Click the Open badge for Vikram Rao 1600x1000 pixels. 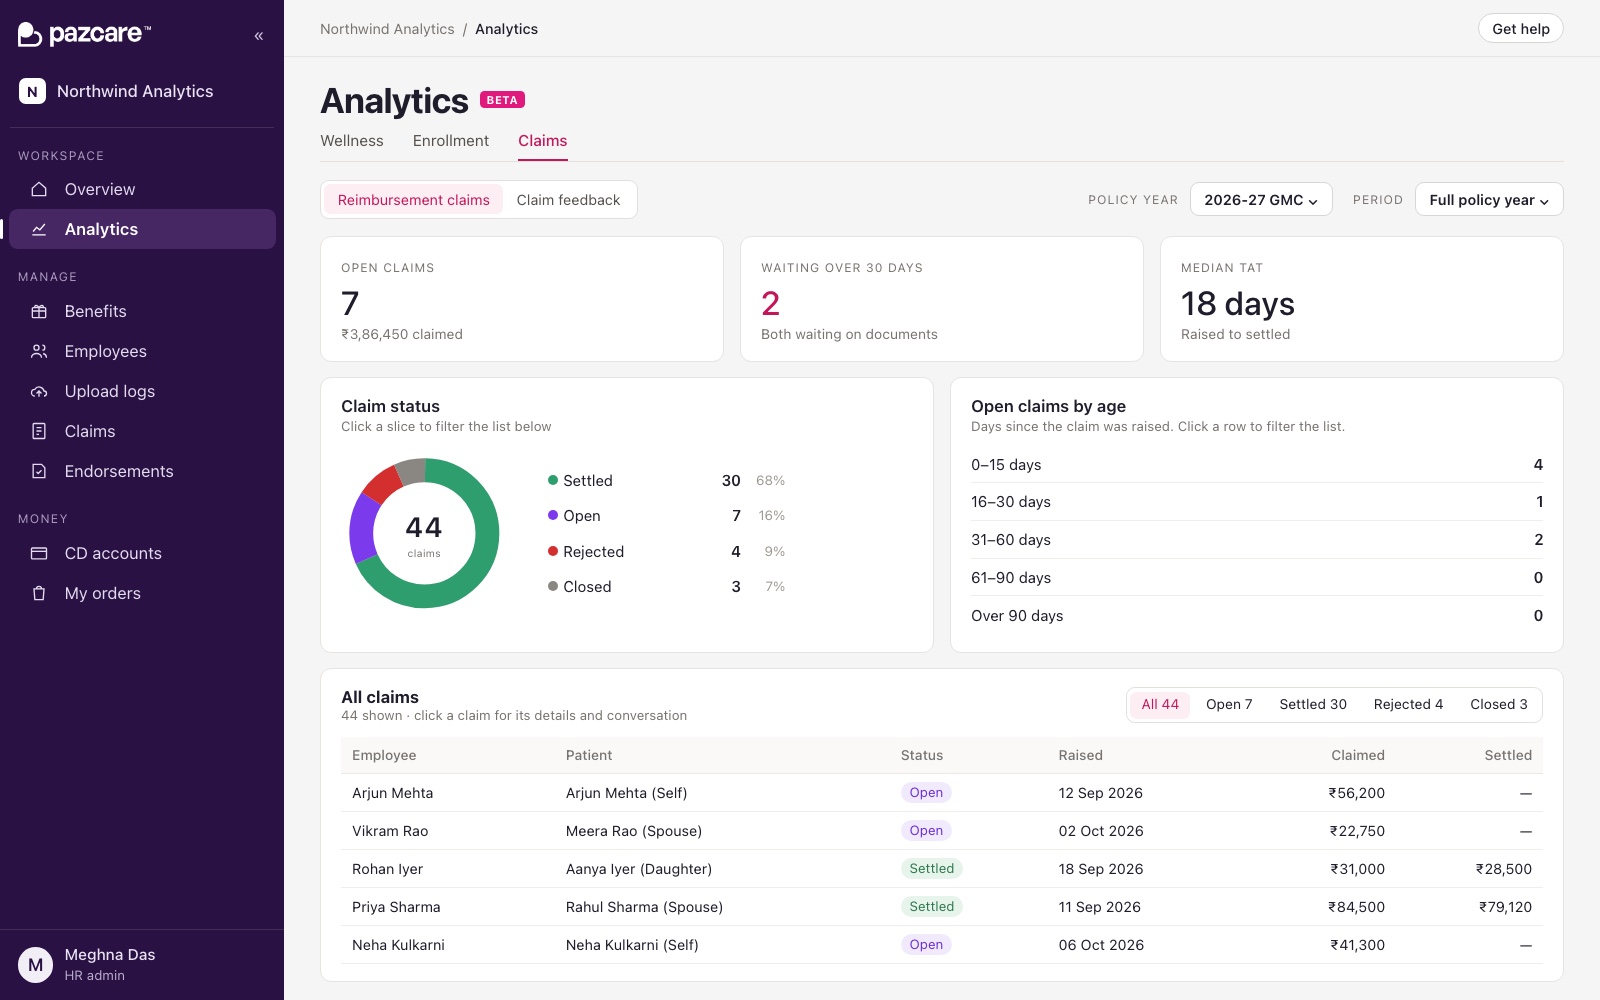[x=926, y=831]
